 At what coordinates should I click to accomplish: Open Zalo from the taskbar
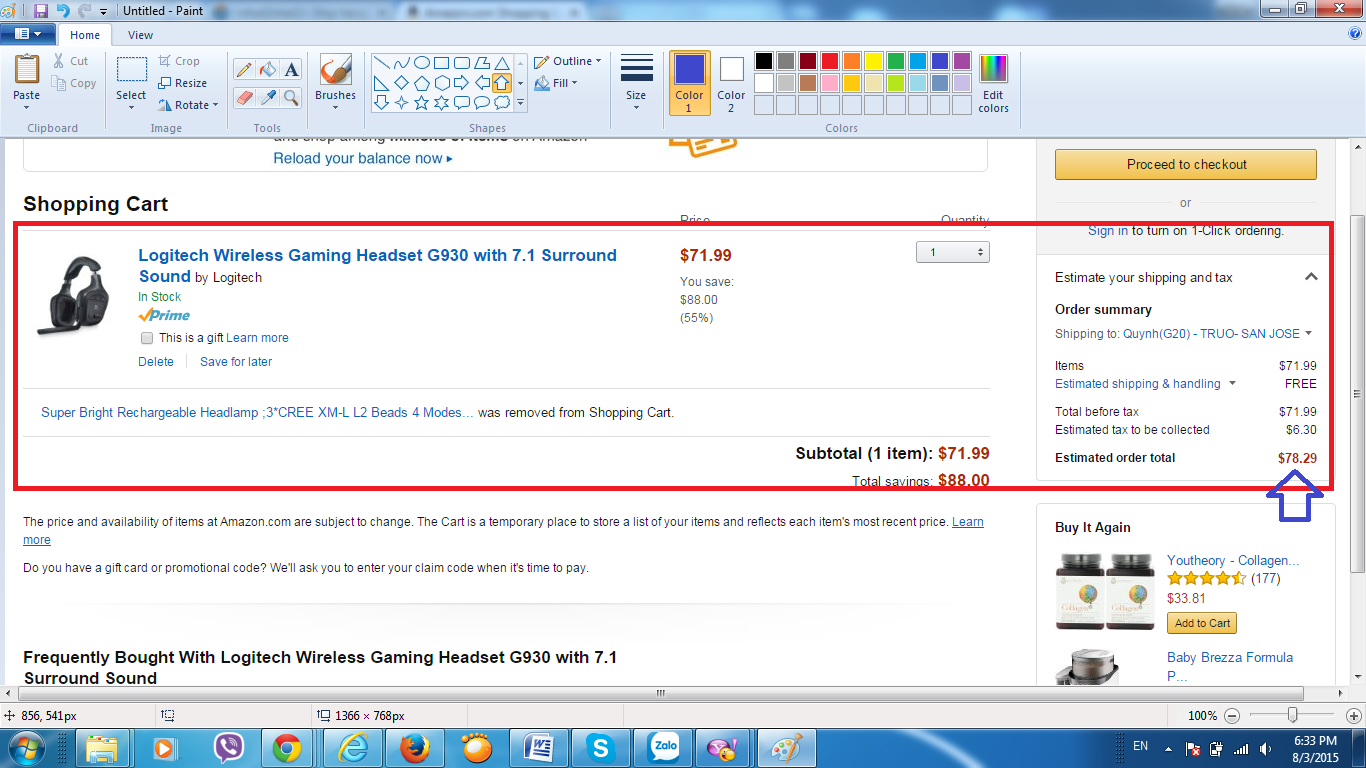tap(663, 748)
